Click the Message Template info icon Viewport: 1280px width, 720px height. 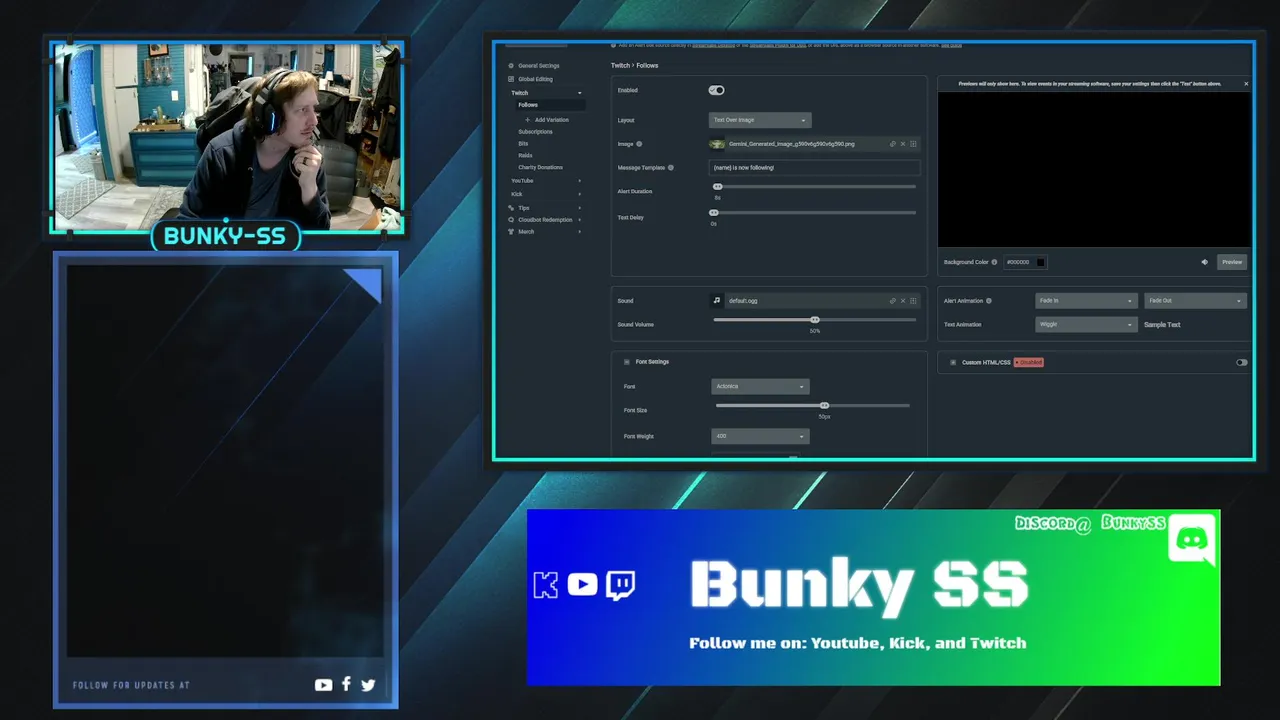click(x=670, y=168)
